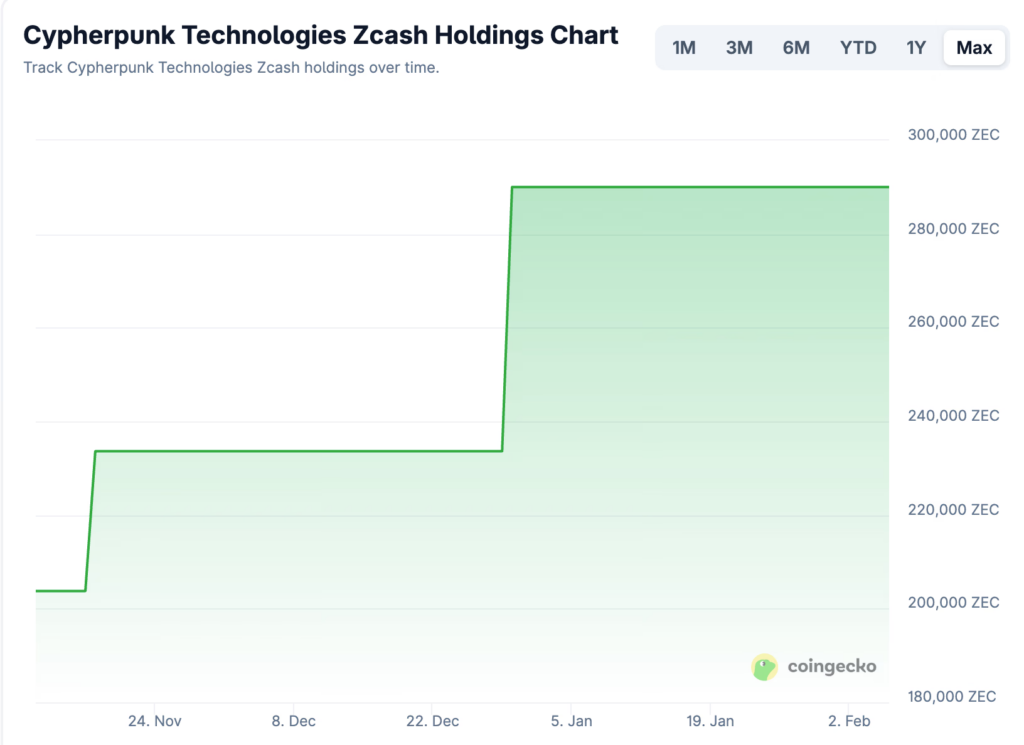Screen dimensions: 1024x745
Task: Select the 6M time range
Action: [796, 47]
